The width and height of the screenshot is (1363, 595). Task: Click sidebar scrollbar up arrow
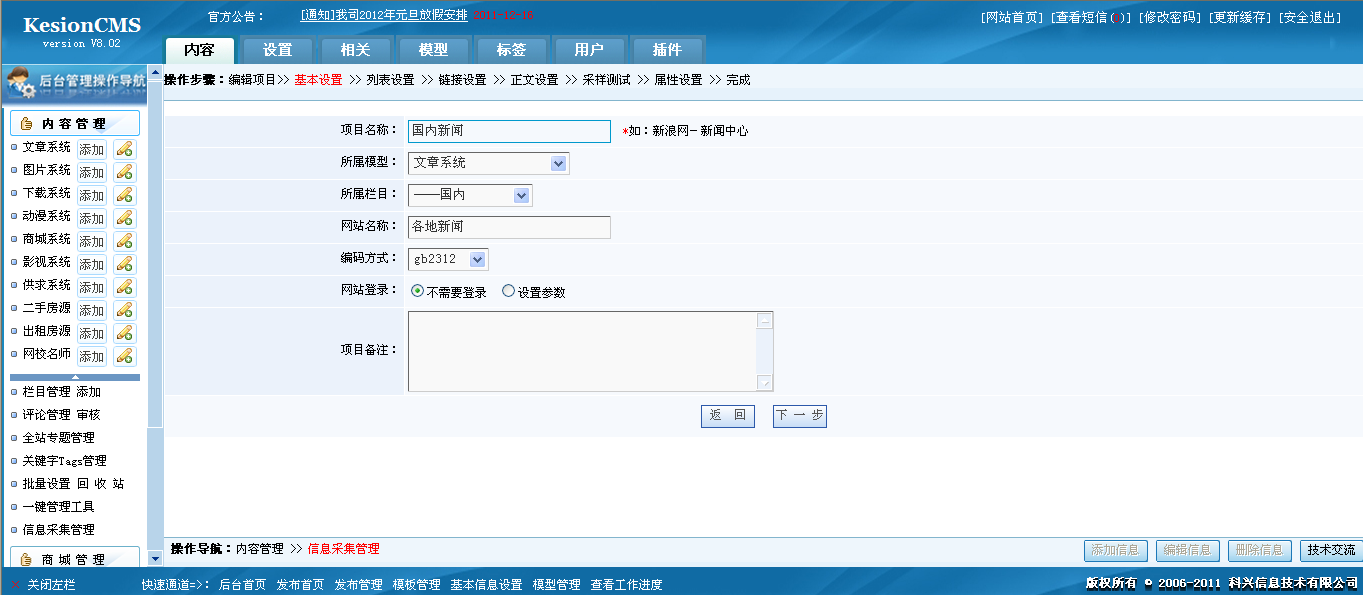pyautogui.click(x=155, y=75)
